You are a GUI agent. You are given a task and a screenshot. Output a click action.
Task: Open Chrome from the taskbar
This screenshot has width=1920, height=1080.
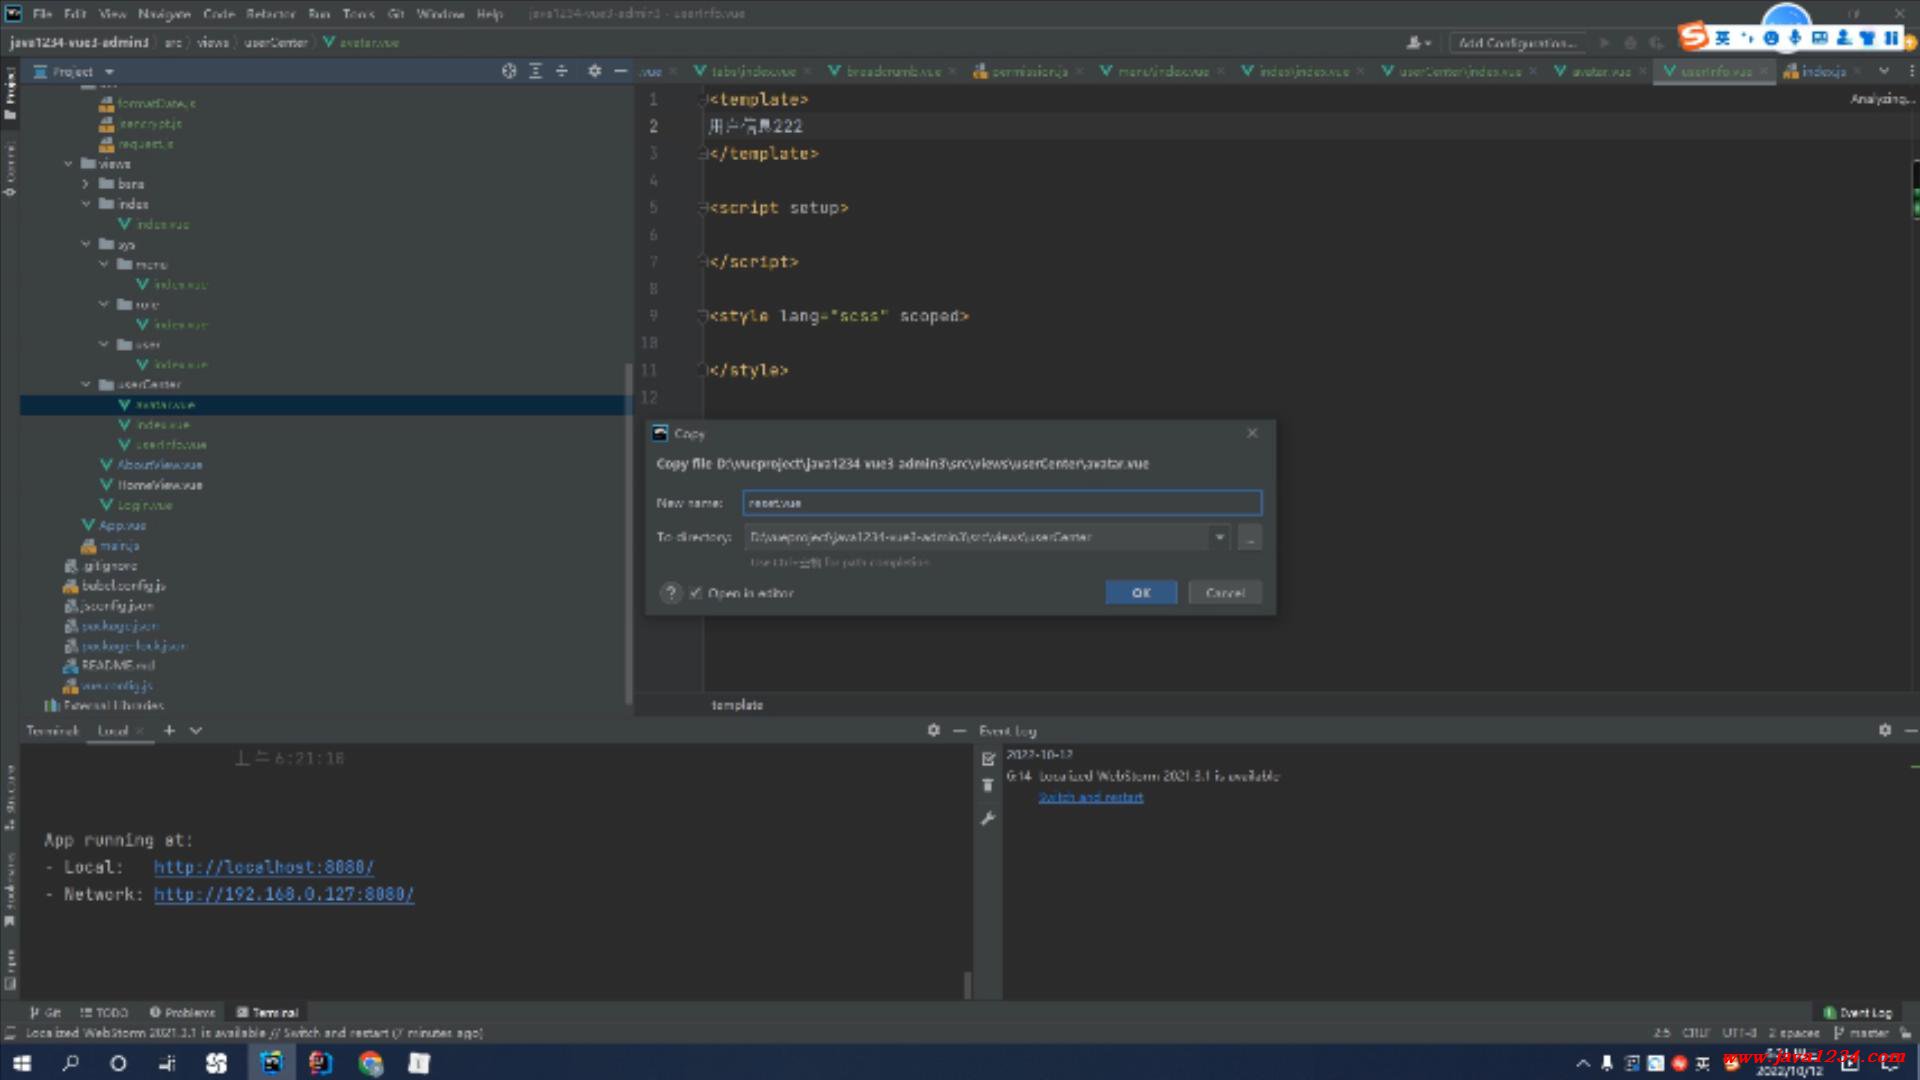pos(370,1063)
